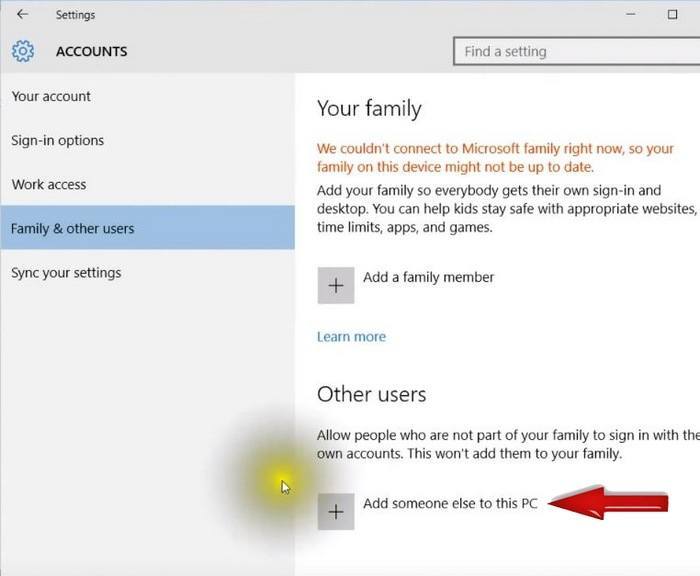700x576 pixels.
Task: Click the Other users heading
Action: click(371, 394)
